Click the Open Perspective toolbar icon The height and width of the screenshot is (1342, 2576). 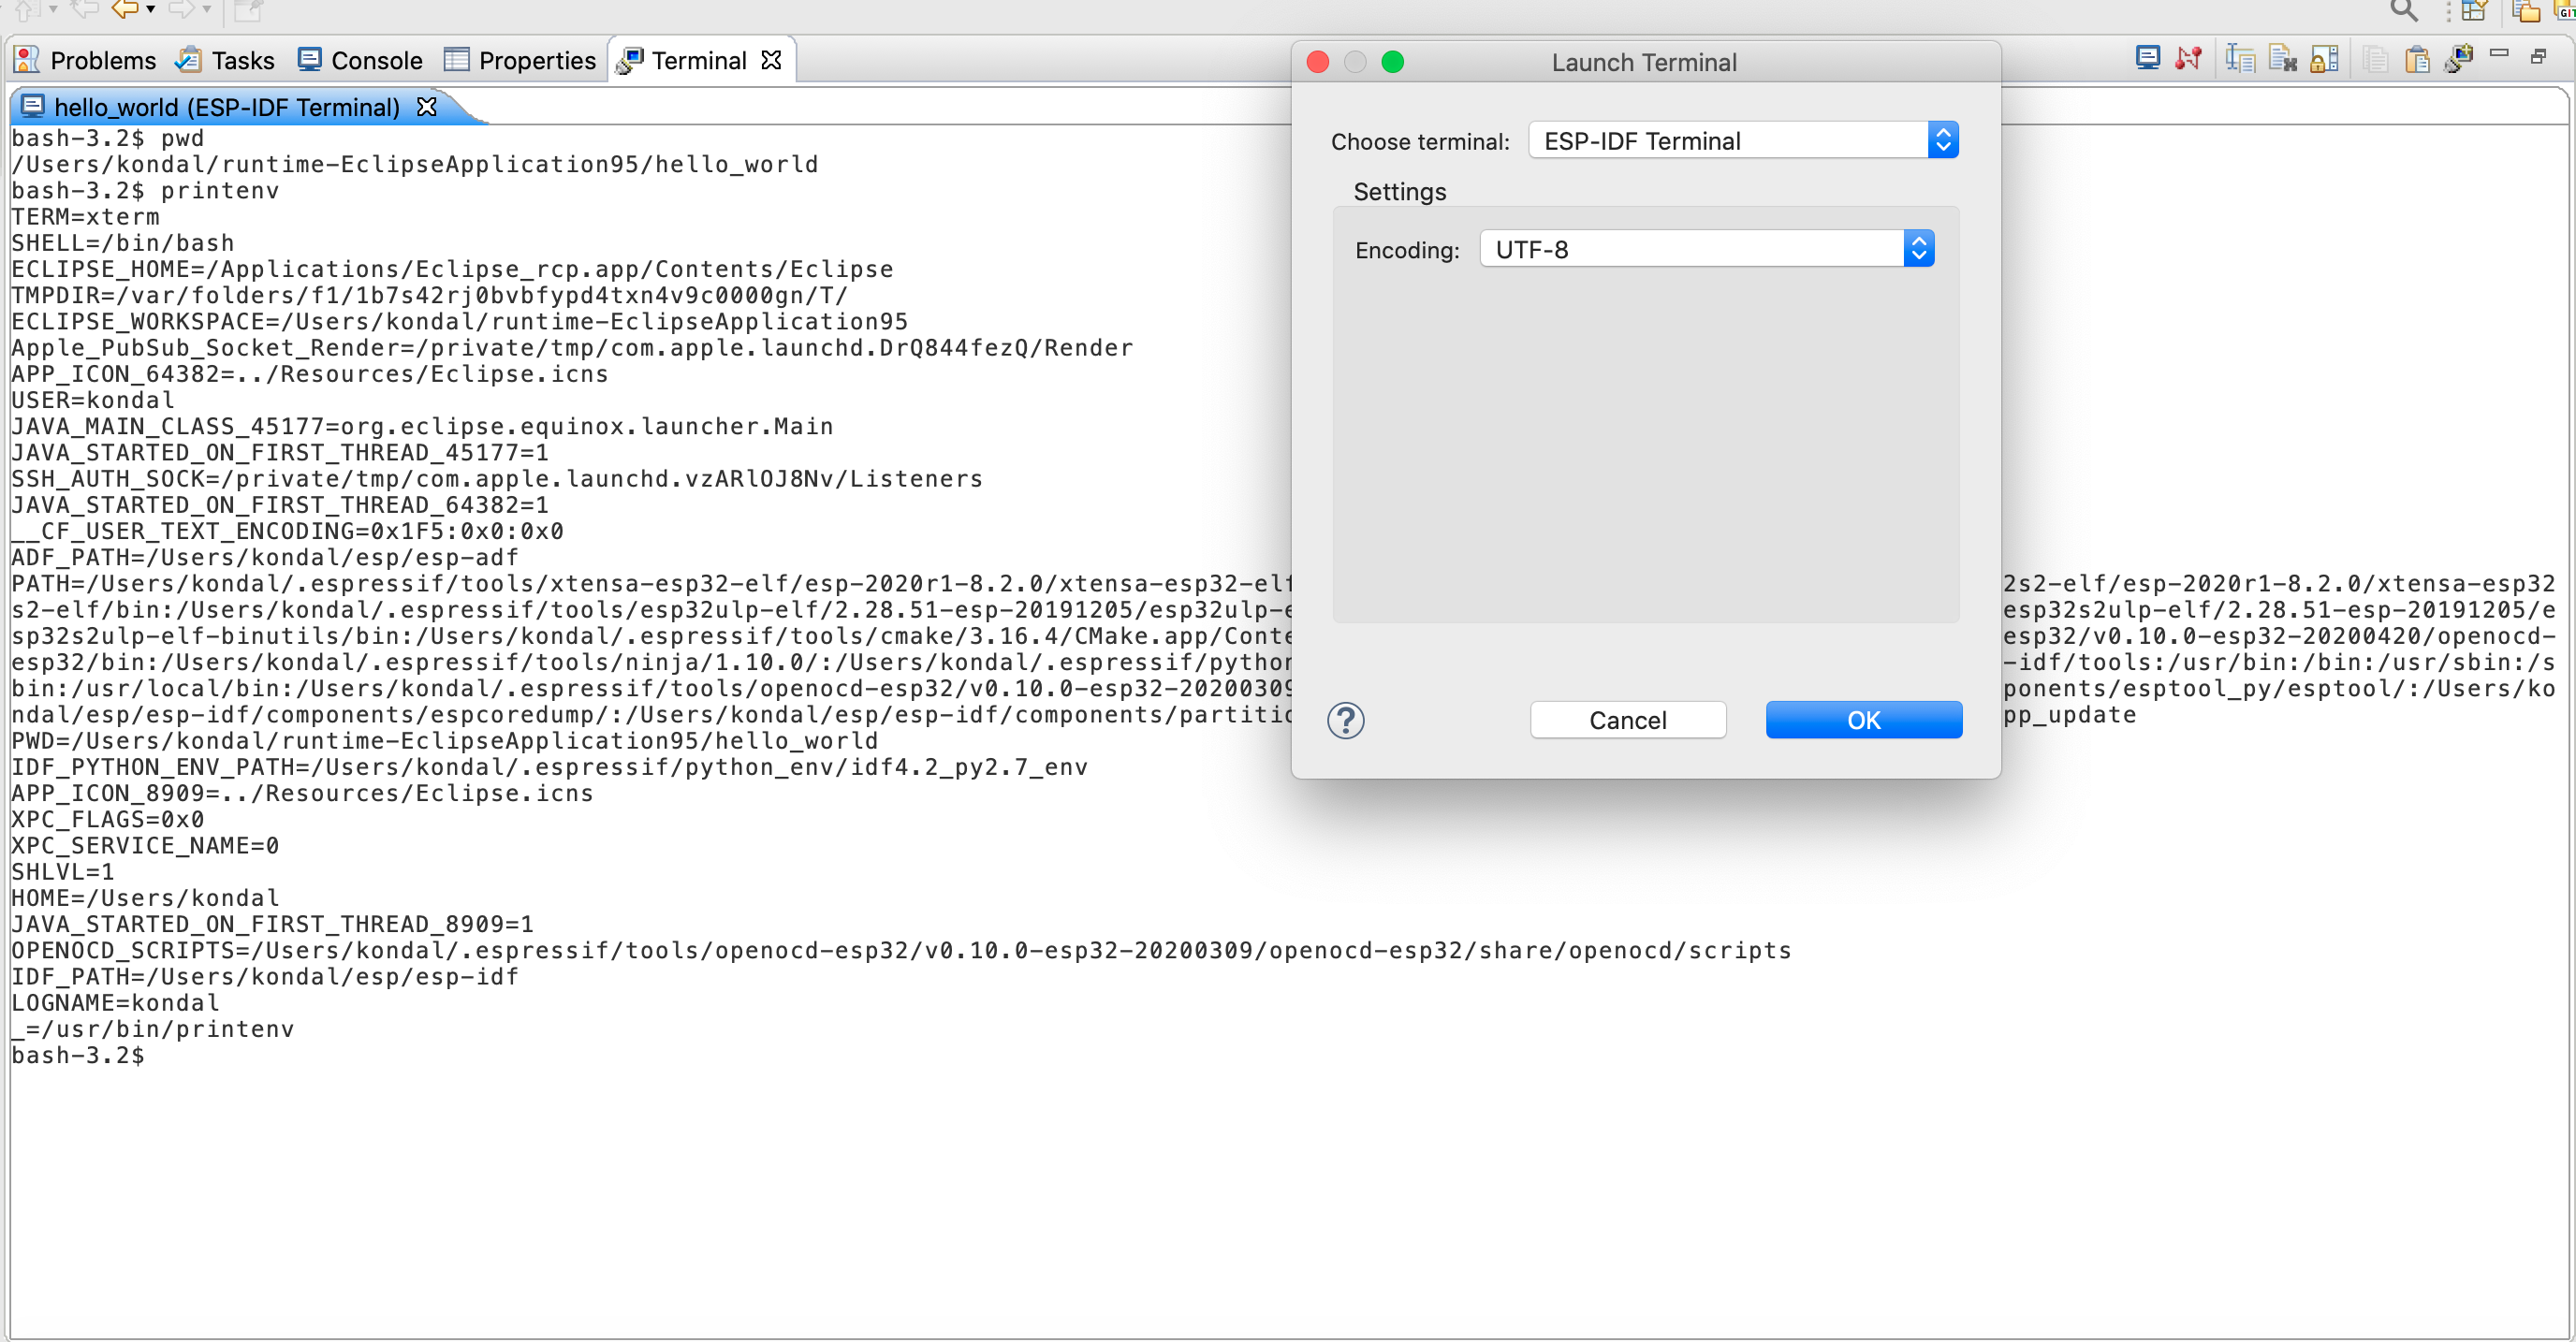coord(2473,11)
